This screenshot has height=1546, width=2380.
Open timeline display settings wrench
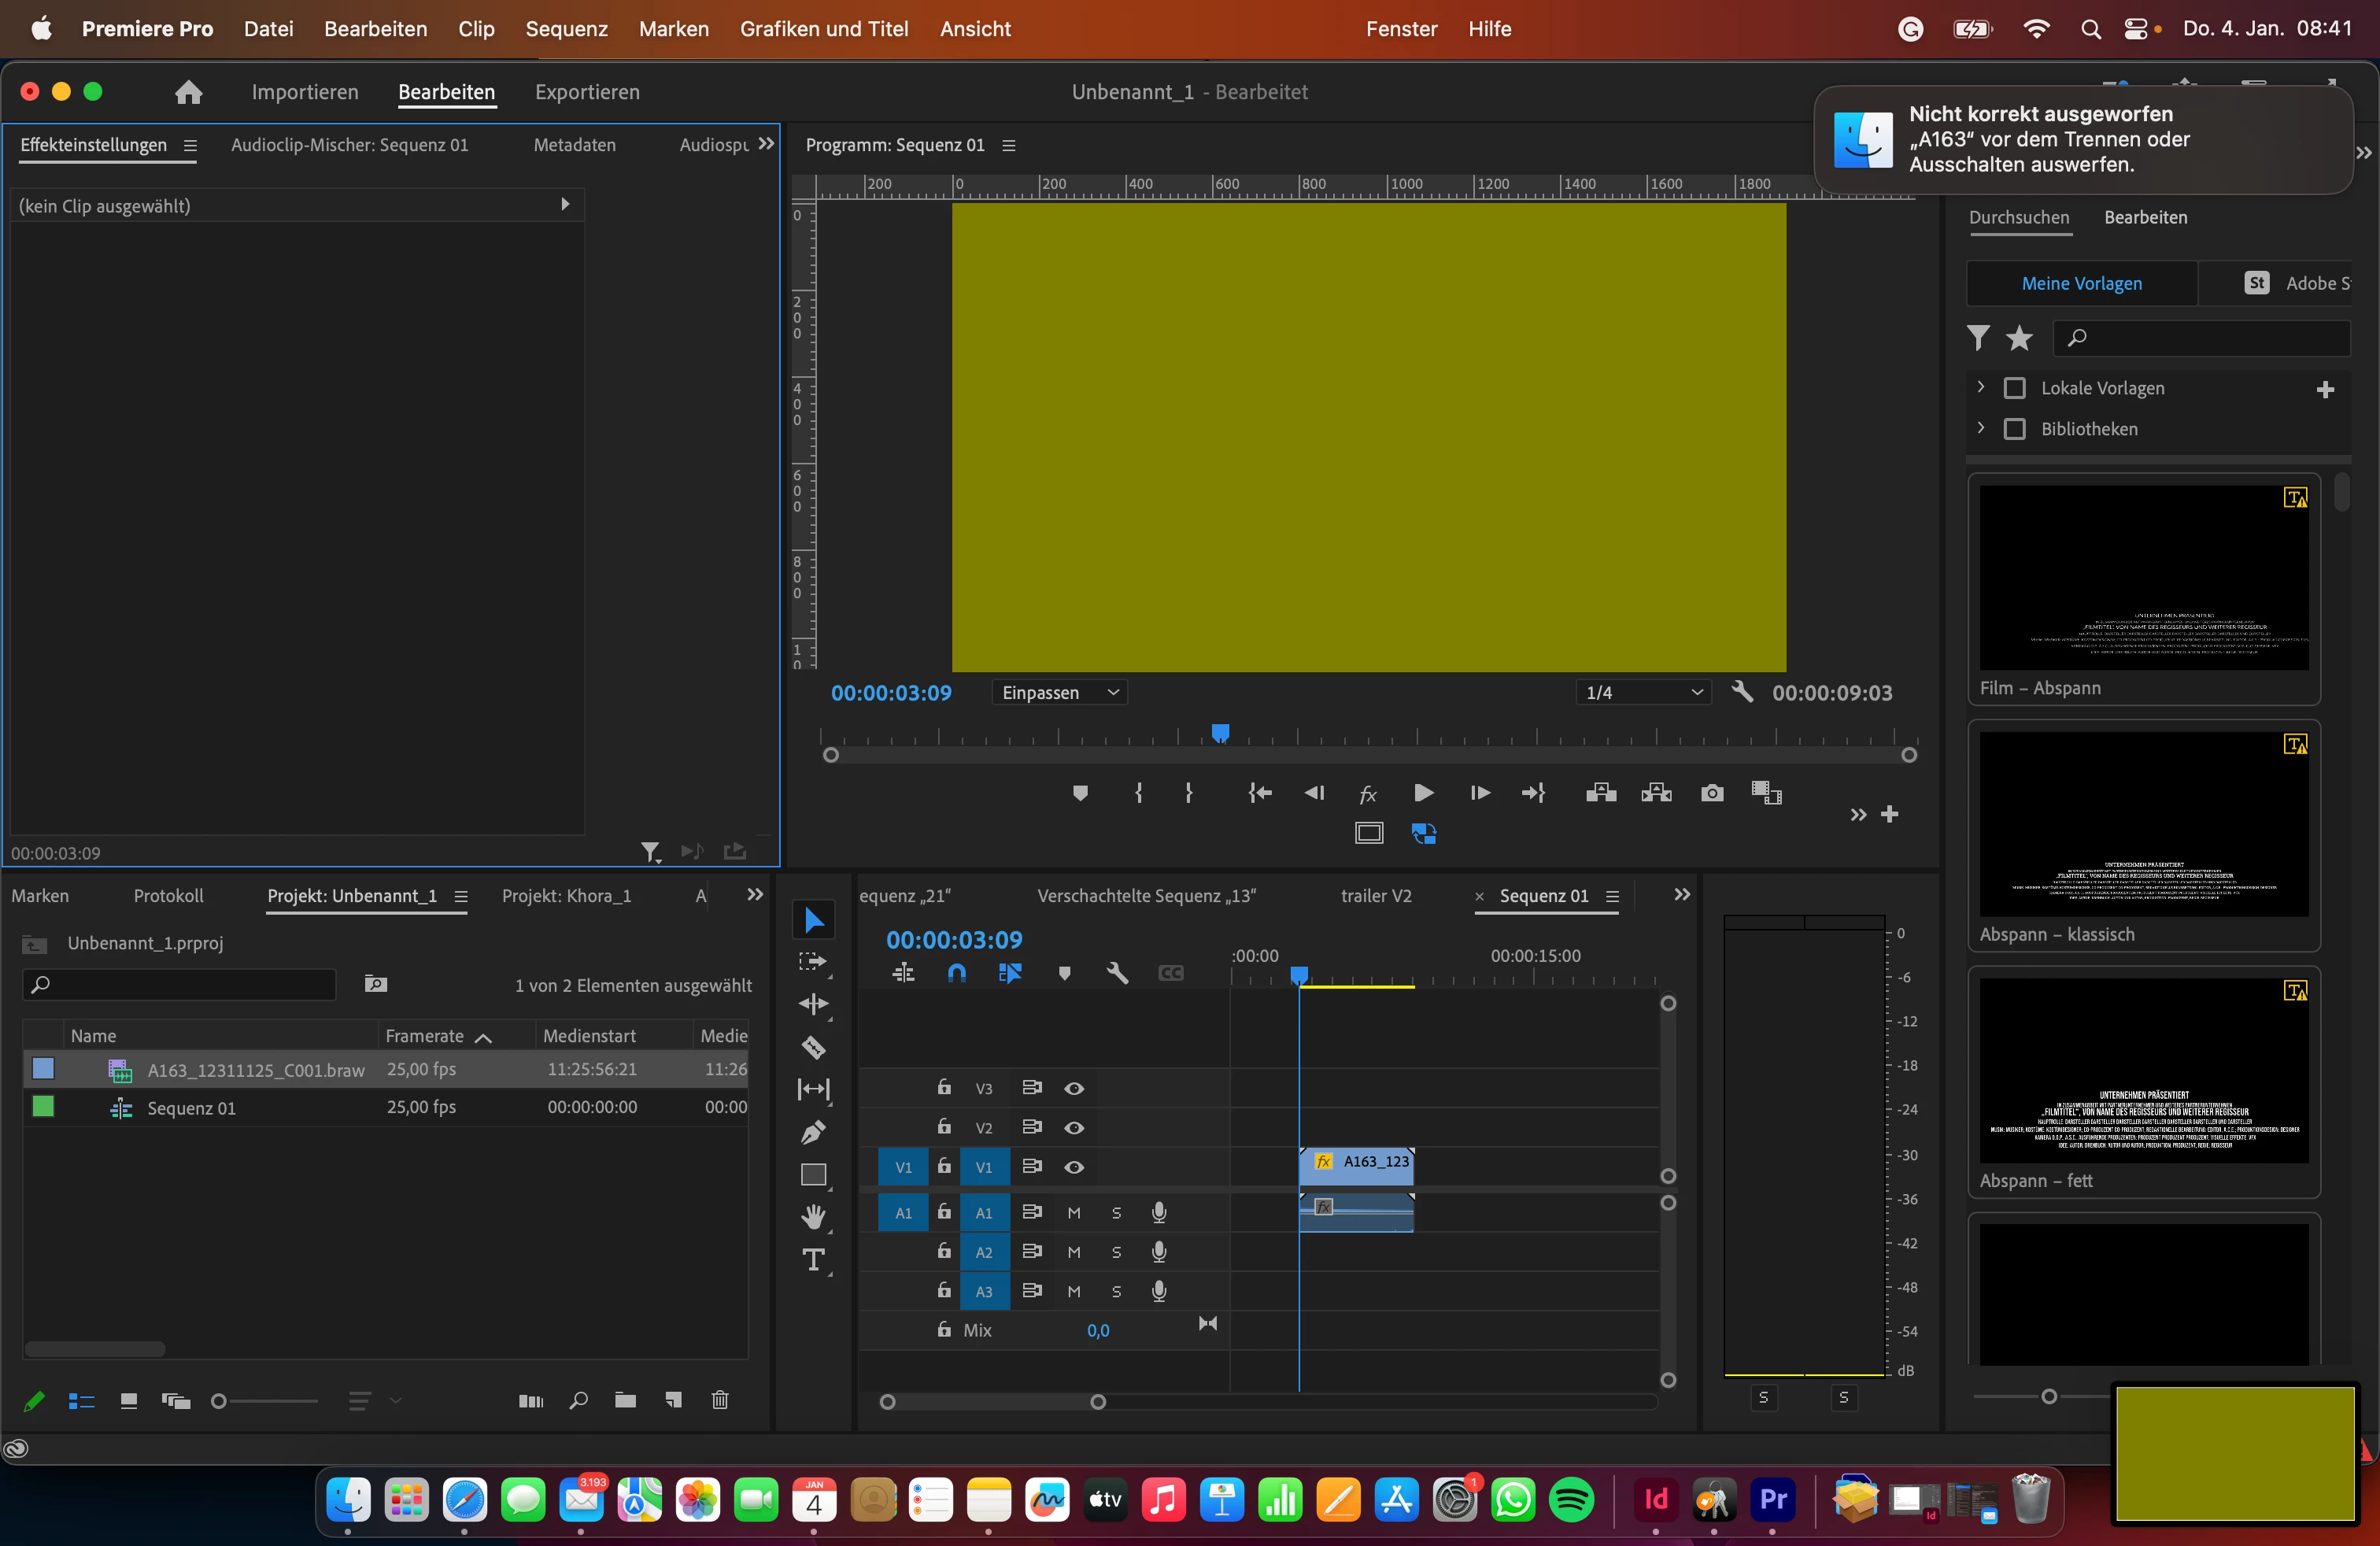pos(1117,973)
